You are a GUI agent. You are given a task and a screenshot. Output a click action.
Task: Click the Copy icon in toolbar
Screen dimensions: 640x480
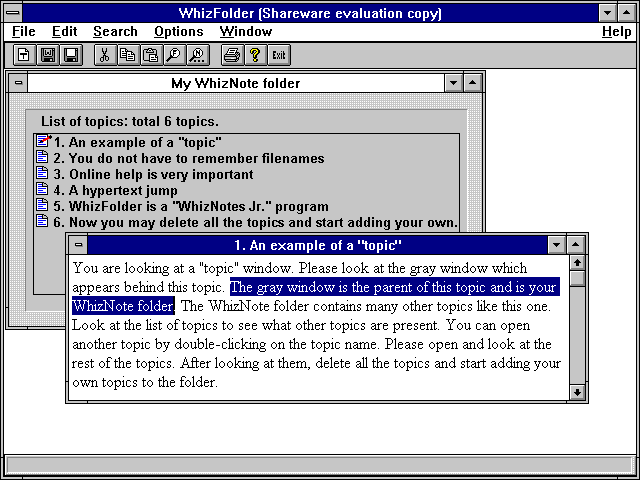click(x=127, y=55)
